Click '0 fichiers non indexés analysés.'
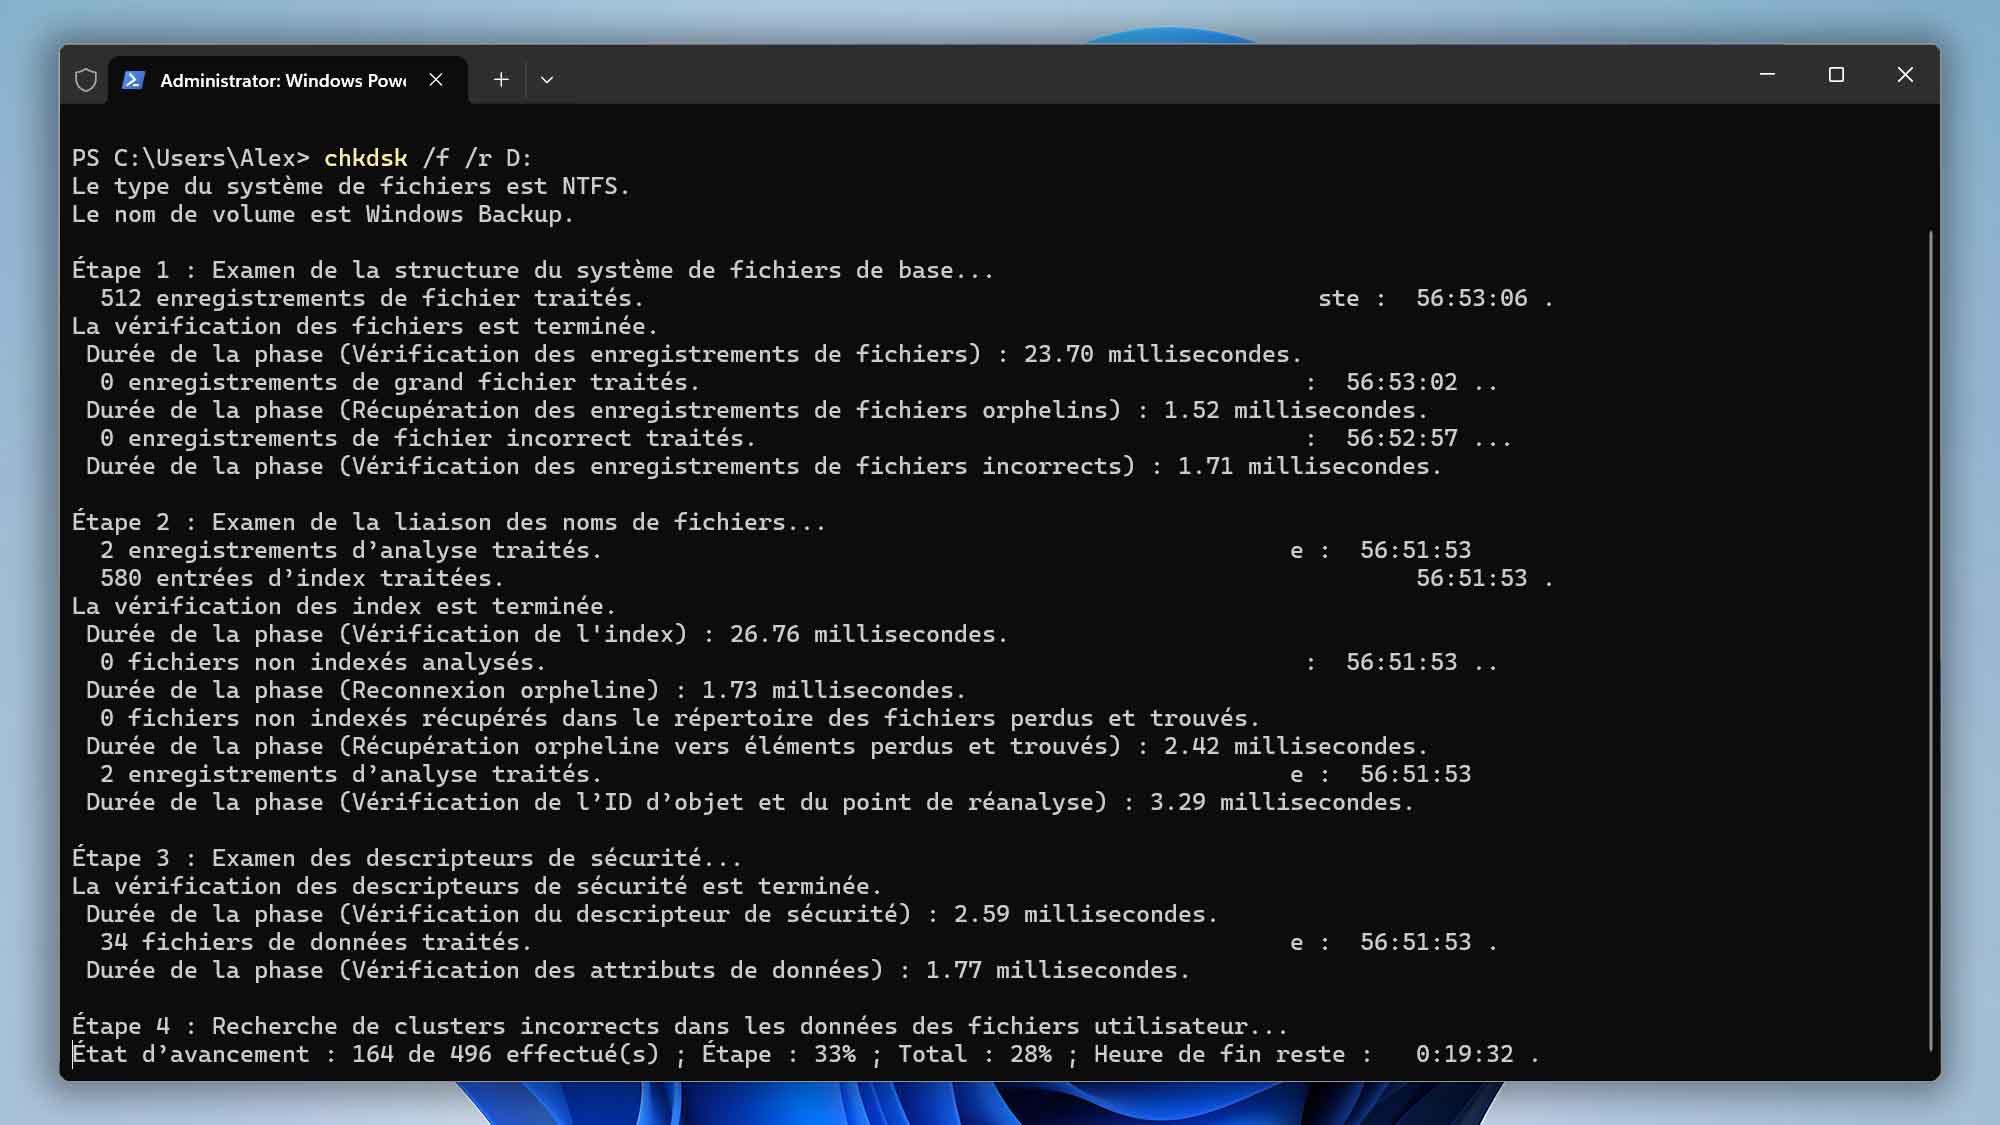 [323, 662]
